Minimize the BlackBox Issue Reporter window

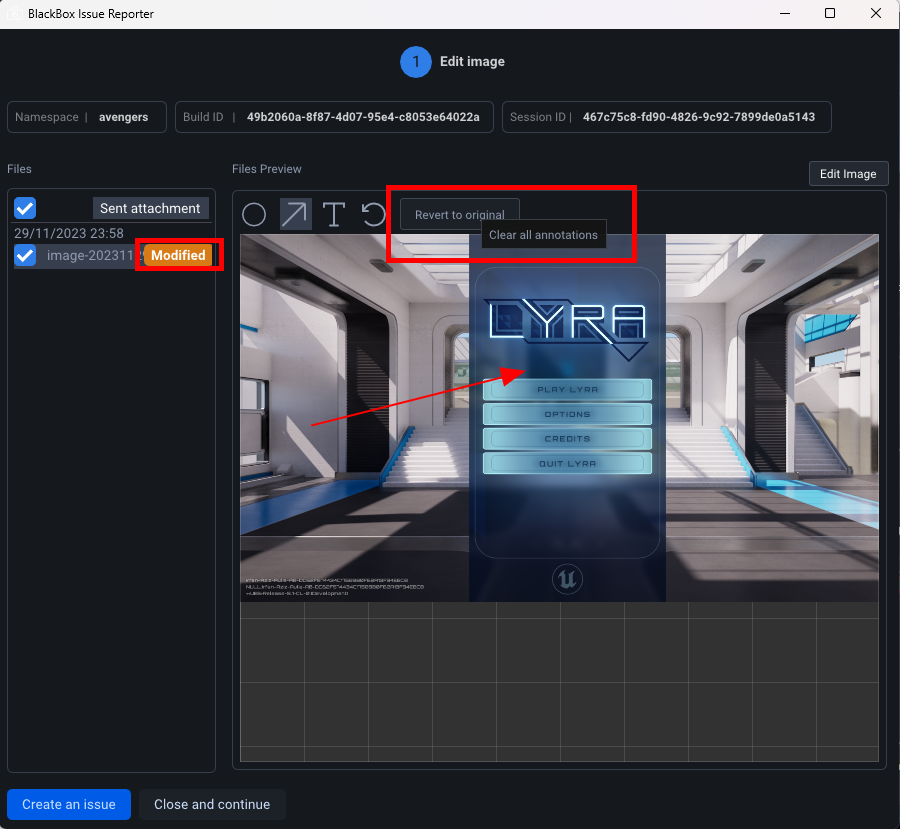coord(785,13)
